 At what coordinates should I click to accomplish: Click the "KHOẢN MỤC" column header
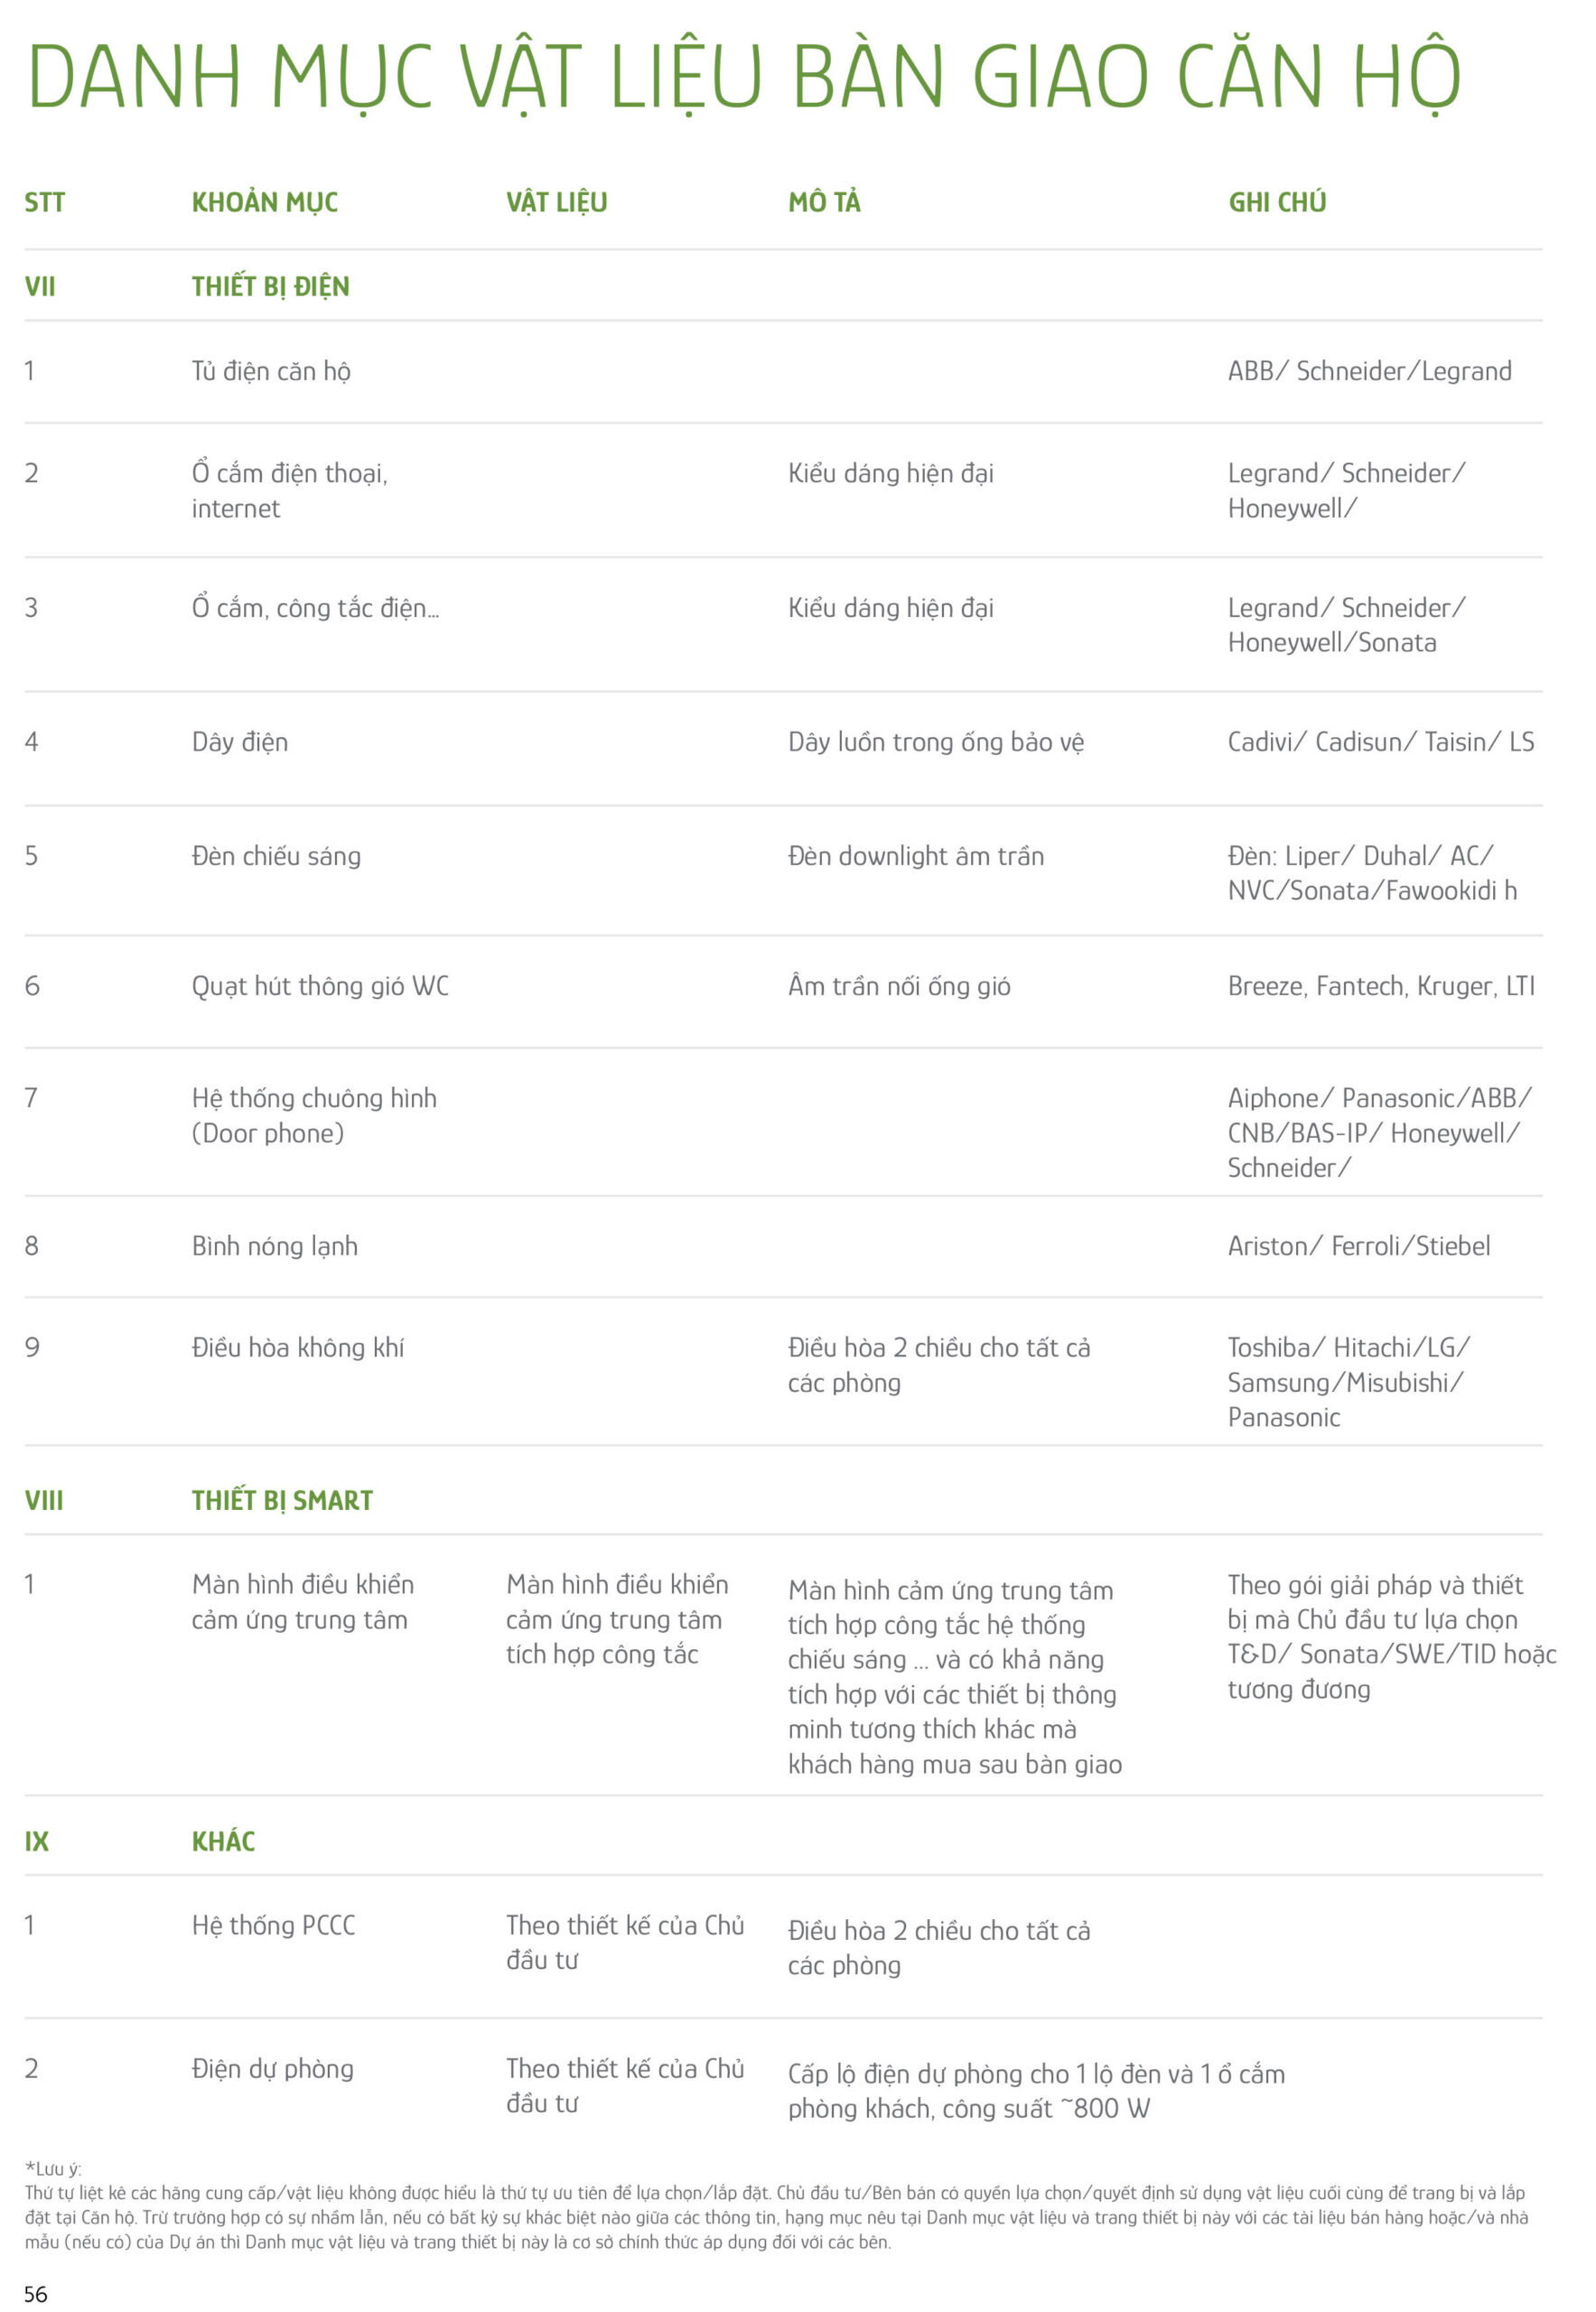click(x=265, y=203)
